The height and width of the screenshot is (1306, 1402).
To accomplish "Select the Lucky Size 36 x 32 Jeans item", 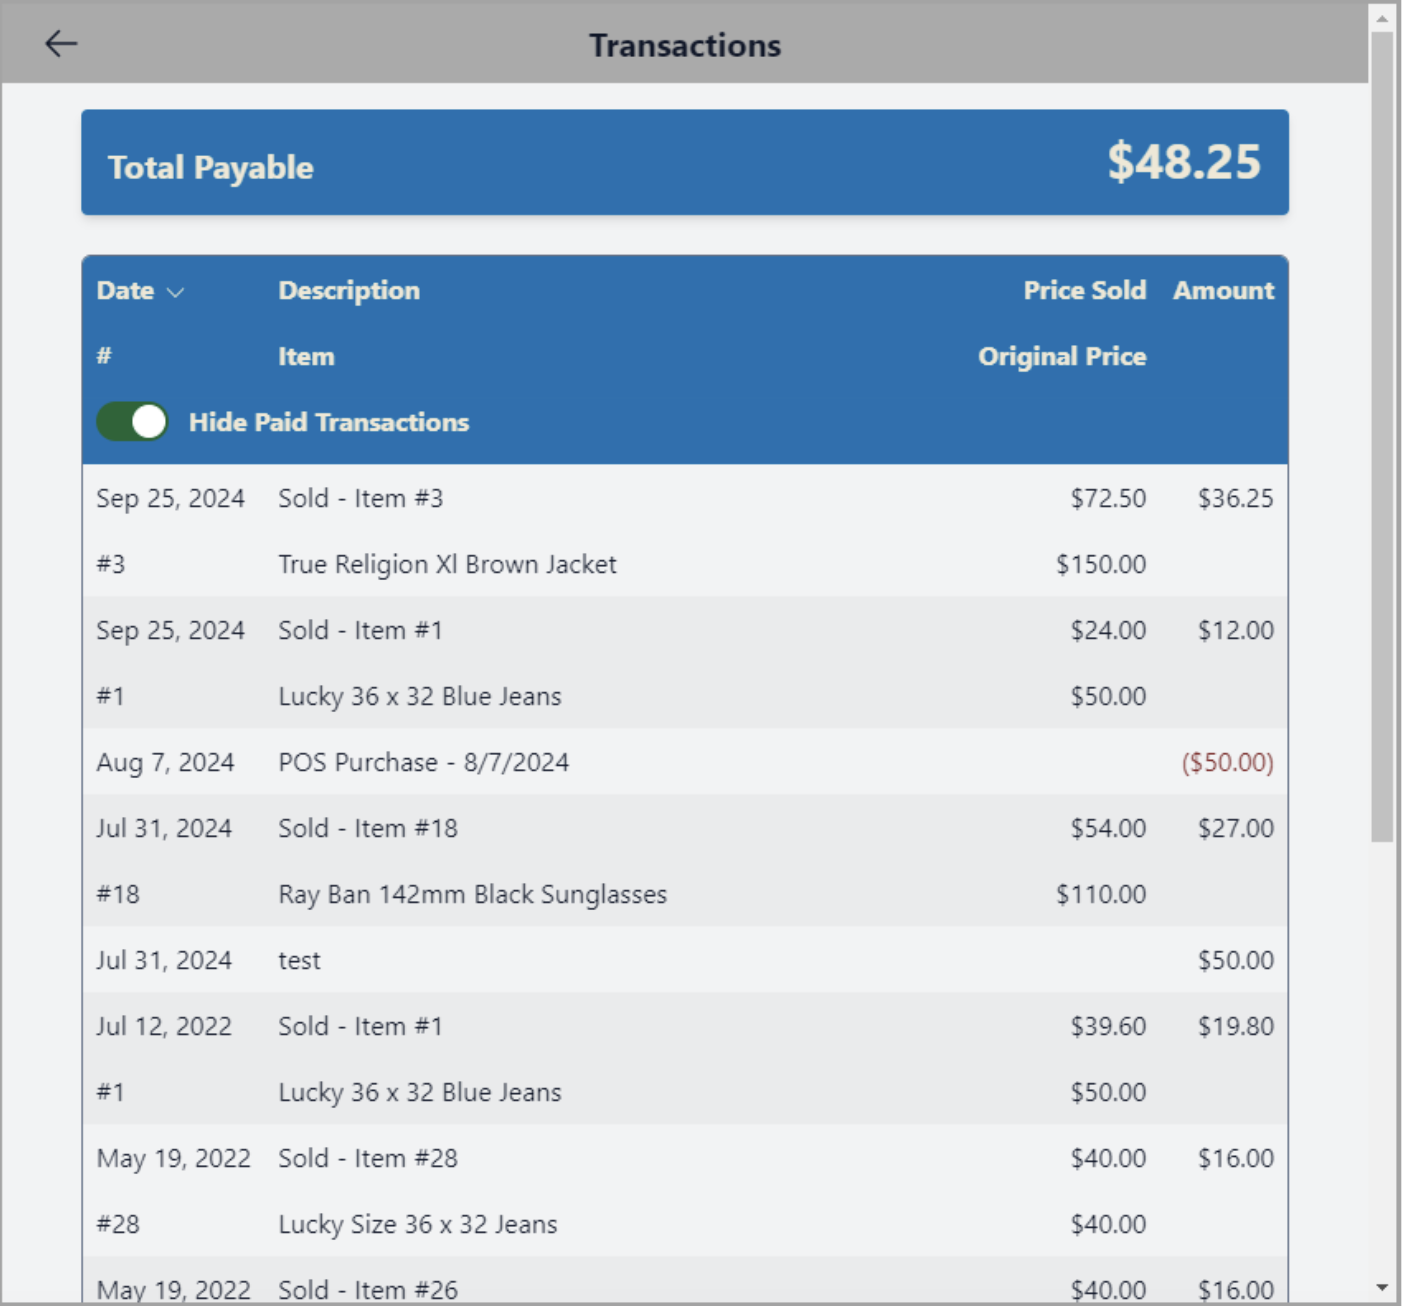I will (x=418, y=1224).
